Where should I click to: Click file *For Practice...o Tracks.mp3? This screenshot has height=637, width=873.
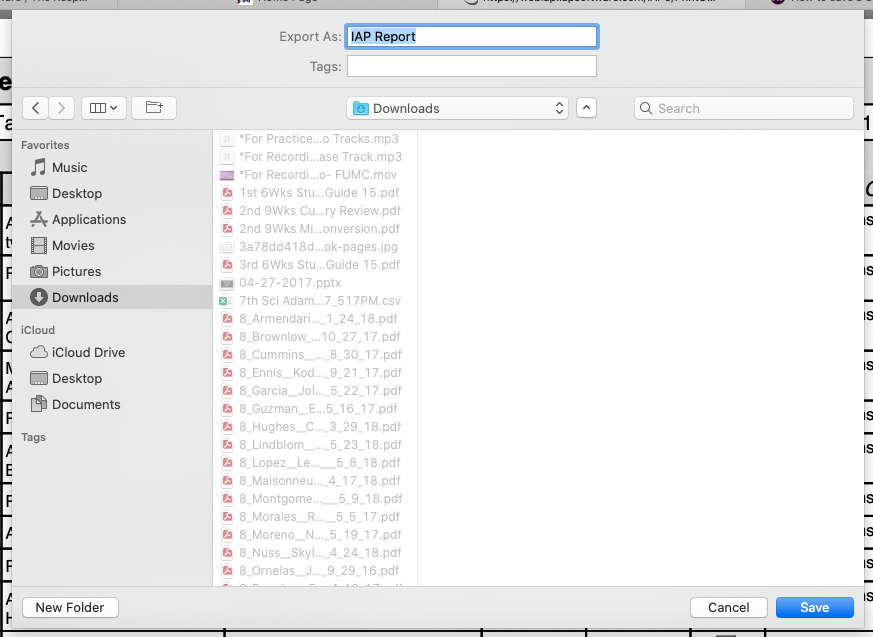coord(315,139)
